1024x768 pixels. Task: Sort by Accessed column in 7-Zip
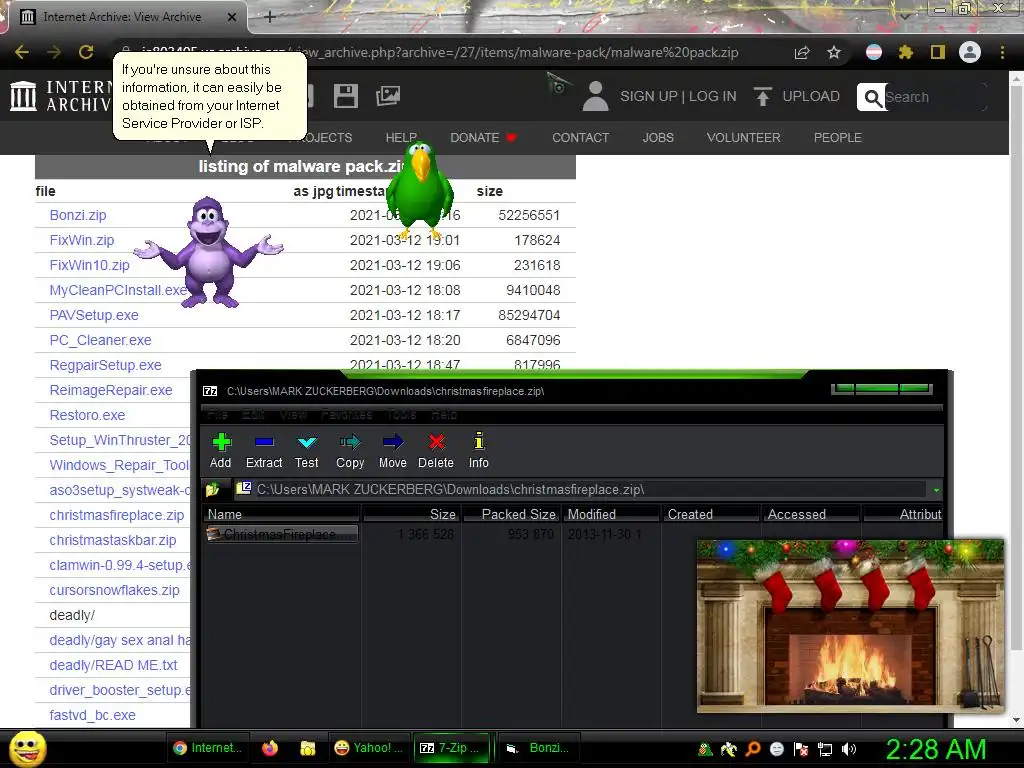tap(811, 514)
